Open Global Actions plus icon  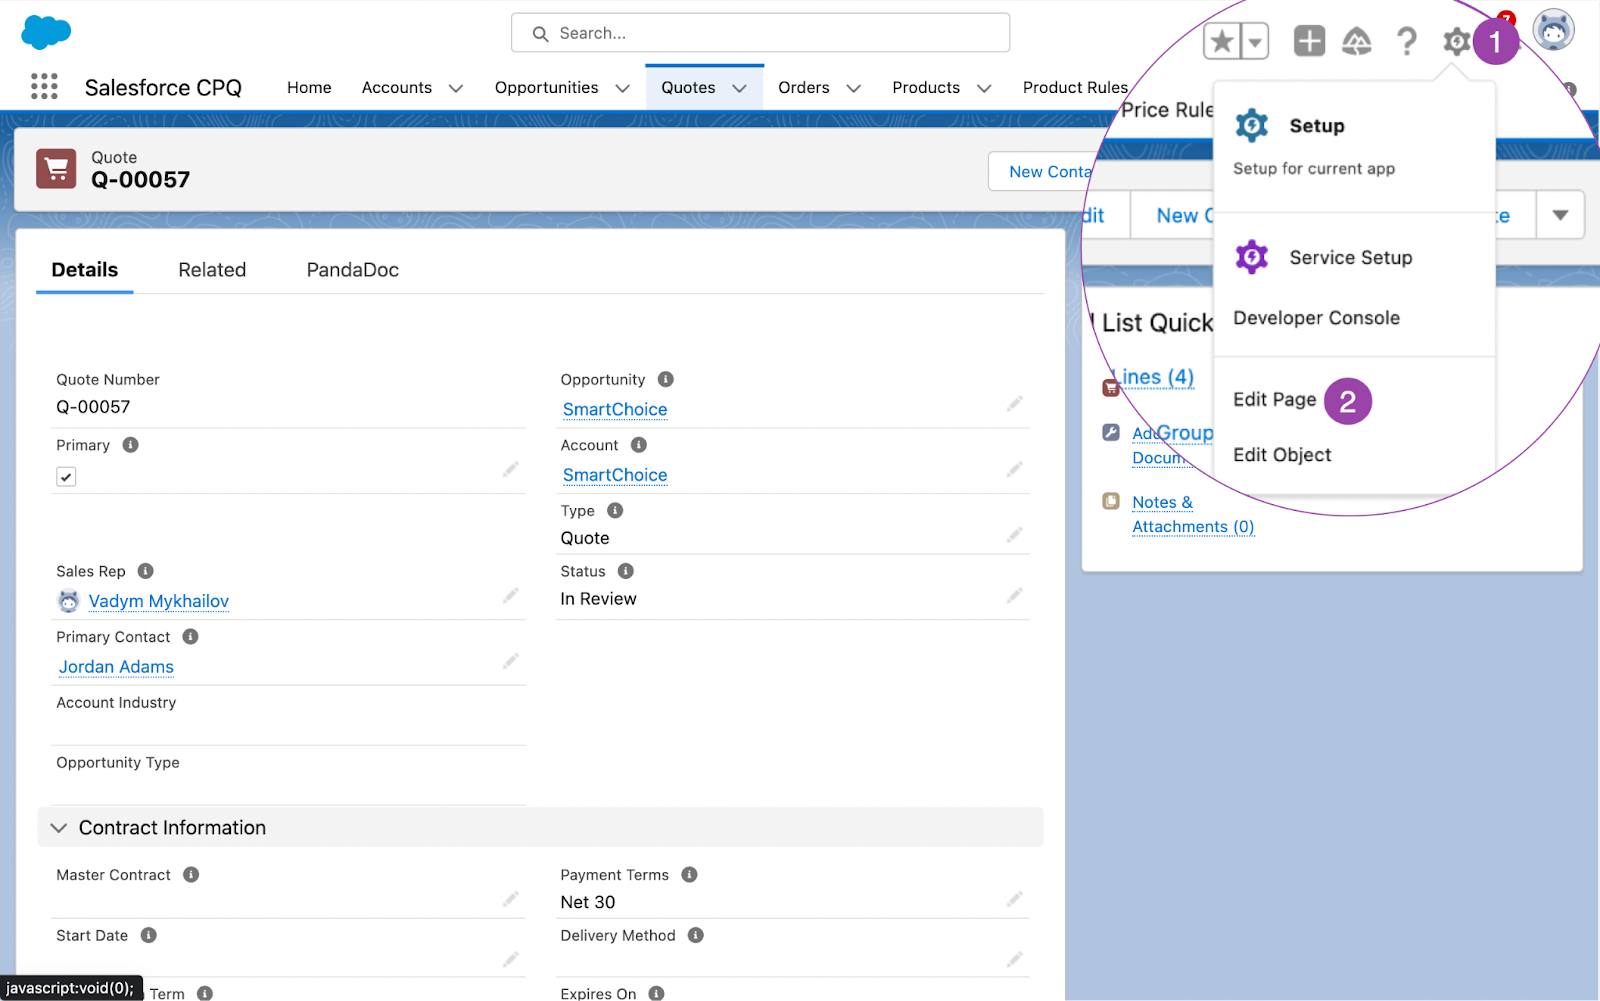pyautogui.click(x=1309, y=41)
